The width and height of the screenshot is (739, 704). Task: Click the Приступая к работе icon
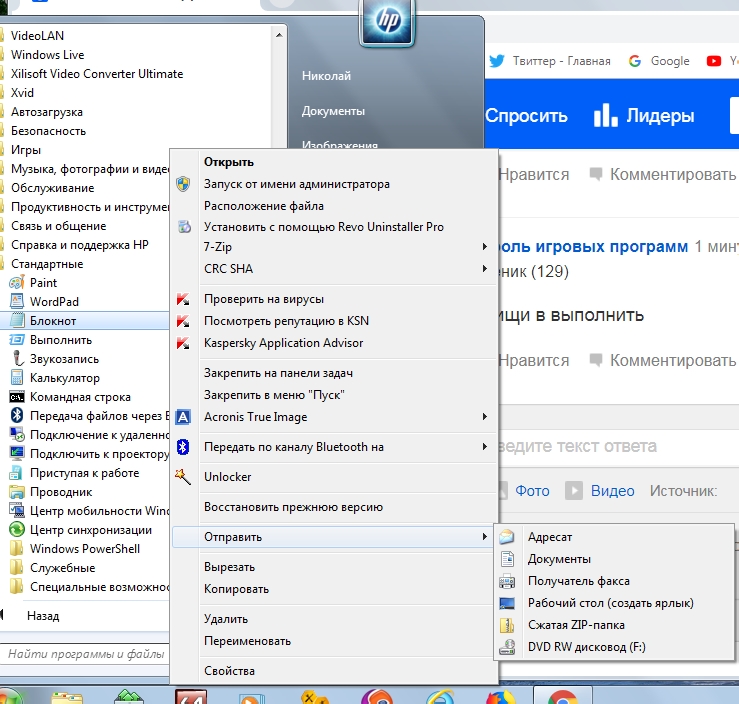coord(17,473)
